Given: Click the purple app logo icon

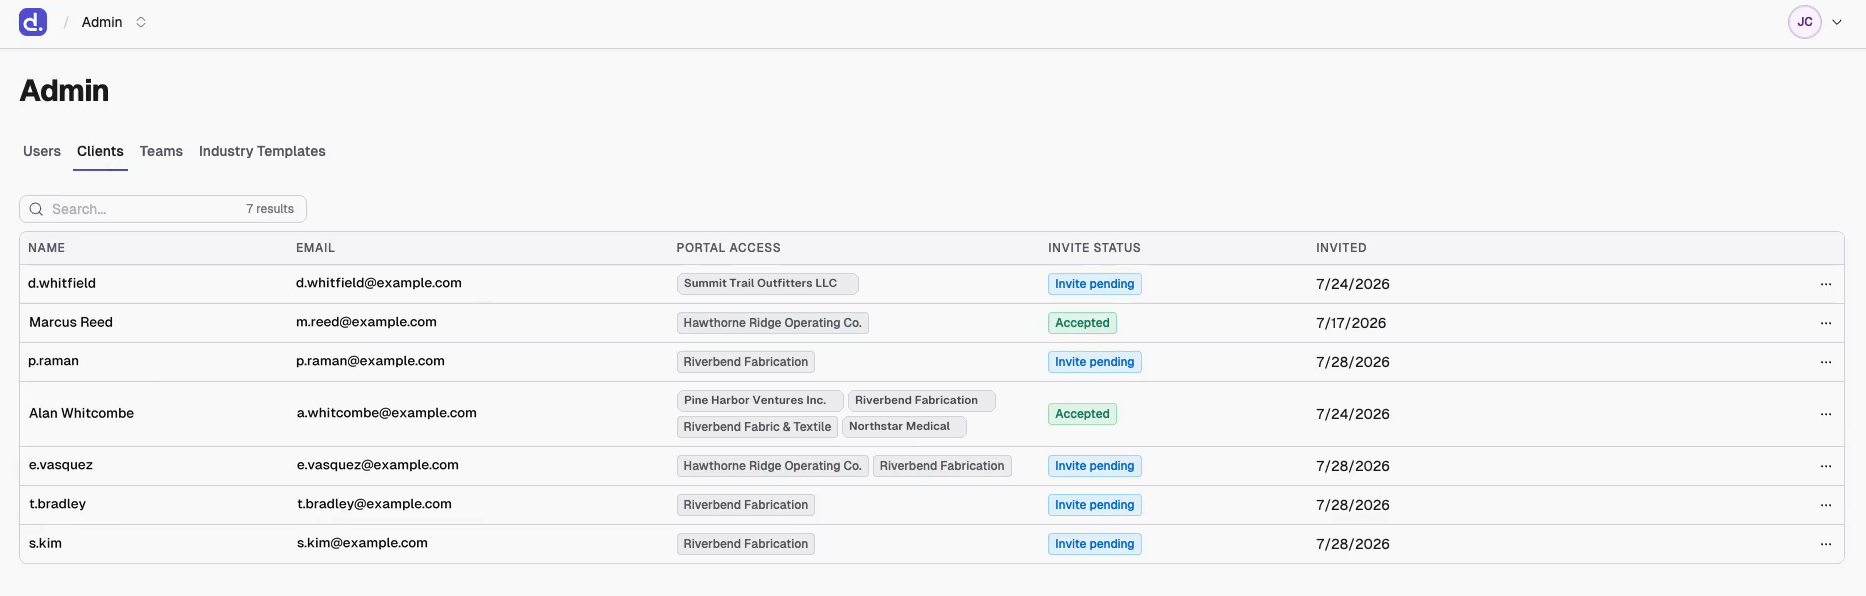Looking at the screenshot, I should pyautogui.click(x=33, y=22).
